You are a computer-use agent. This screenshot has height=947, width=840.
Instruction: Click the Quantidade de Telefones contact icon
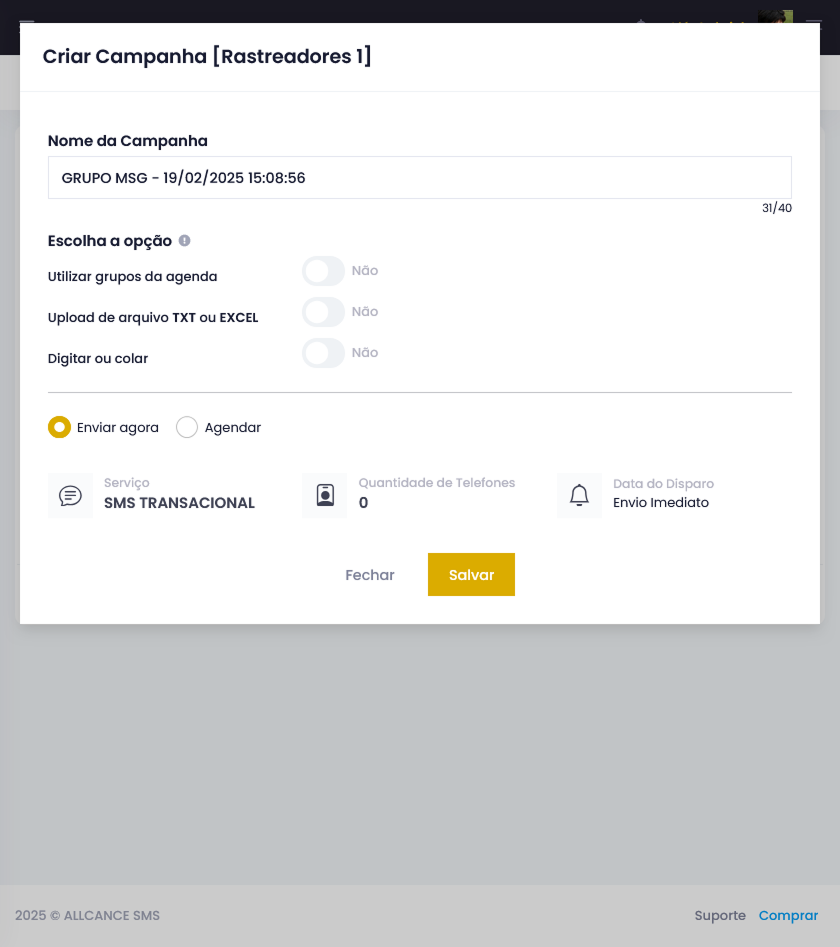[325, 495]
